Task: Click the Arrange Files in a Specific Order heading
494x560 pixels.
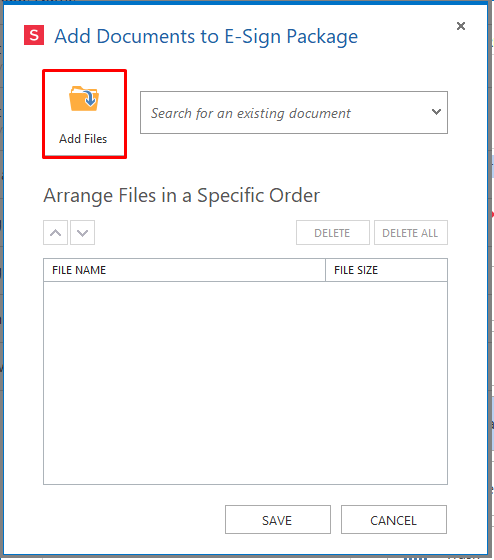Action: 181,195
